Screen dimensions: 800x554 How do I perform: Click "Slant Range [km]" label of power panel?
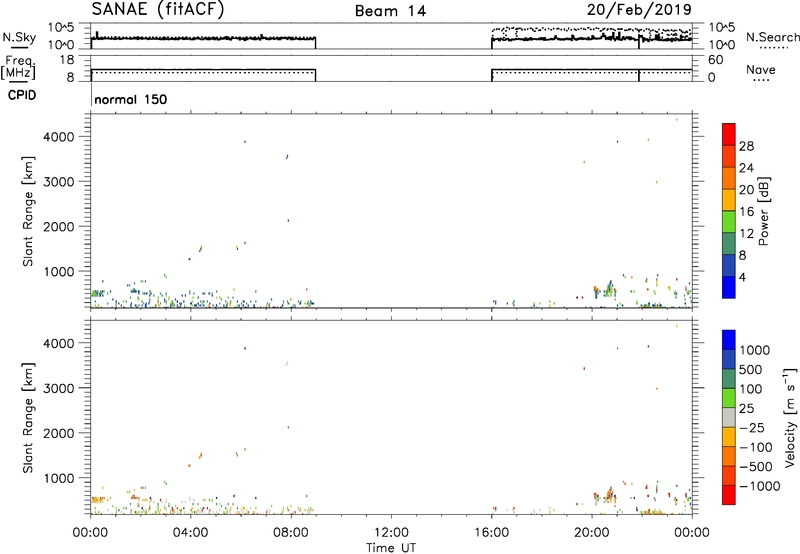(28, 211)
